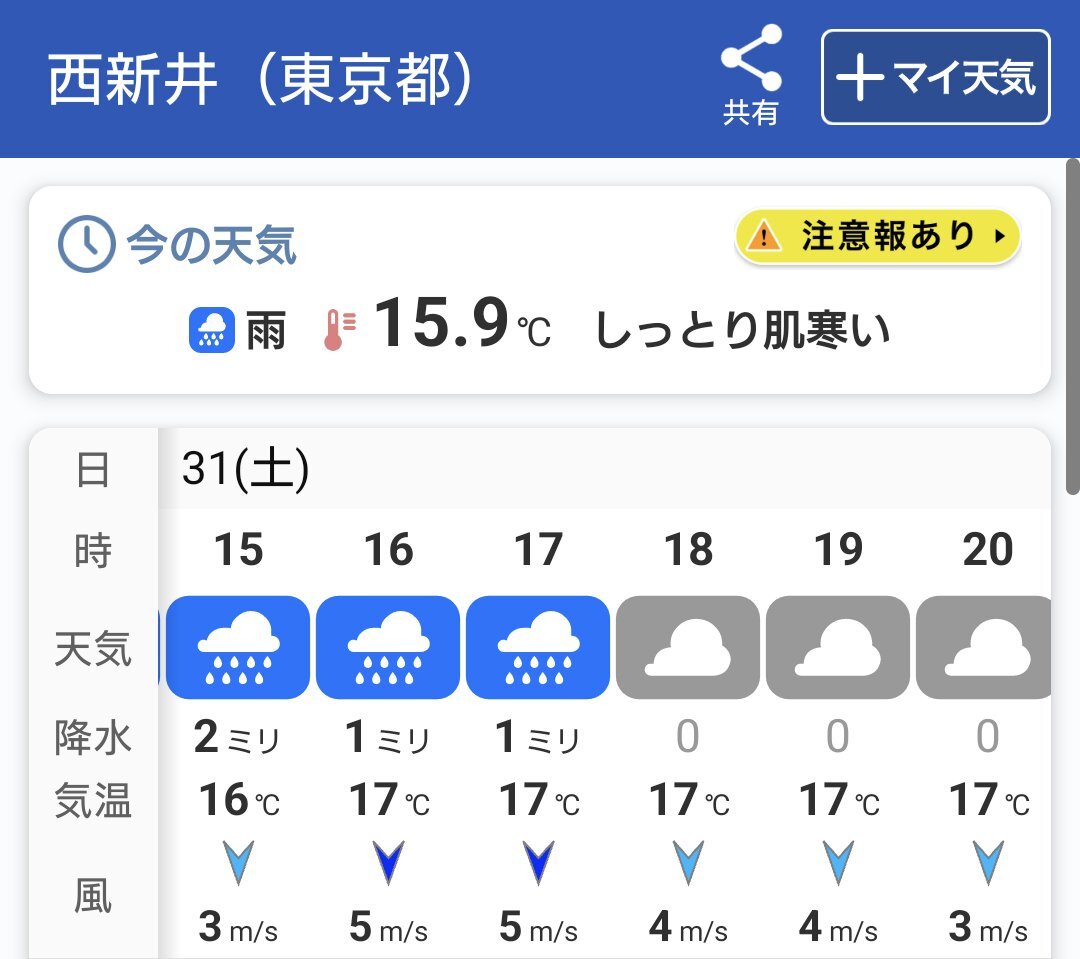Screen dimensions: 1080x959
Task: Select the rain icon for 15時
Action: pos(238,647)
